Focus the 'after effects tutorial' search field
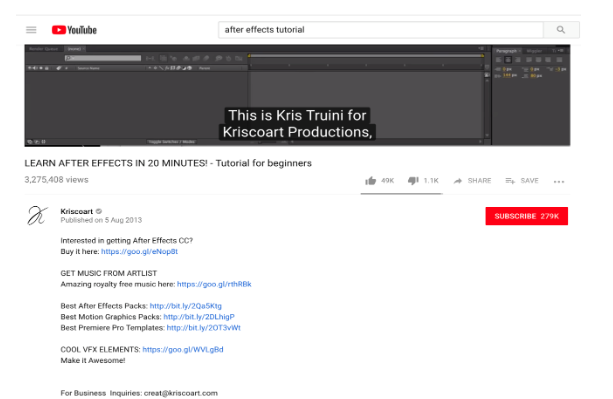This screenshot has width=613, height=399. point(381,30)
